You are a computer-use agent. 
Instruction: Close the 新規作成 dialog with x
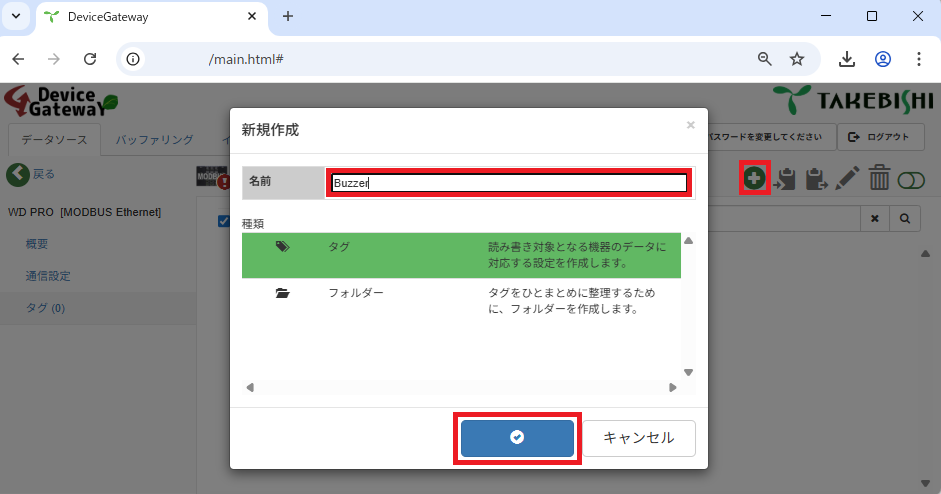pos(691,125)
